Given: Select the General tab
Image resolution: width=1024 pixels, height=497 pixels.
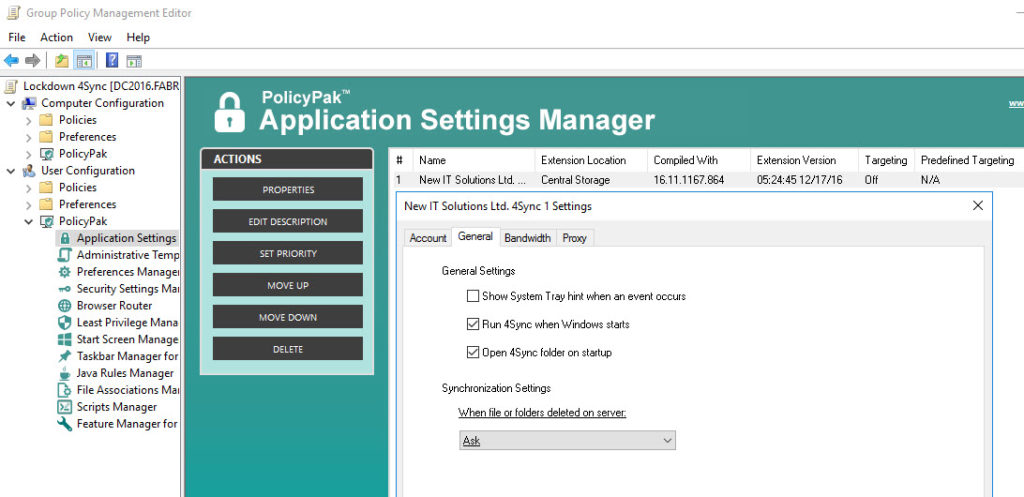Looking at the screenshot, I should tap(475, 237).
